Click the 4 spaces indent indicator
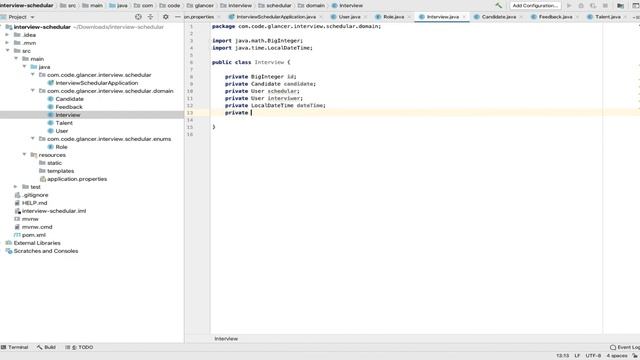The width and height of the screenshot is (640, 360). coord(616,356)
